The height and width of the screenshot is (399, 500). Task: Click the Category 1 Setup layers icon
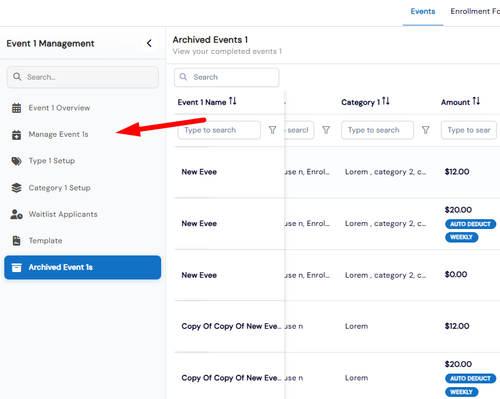click(16, 188)
